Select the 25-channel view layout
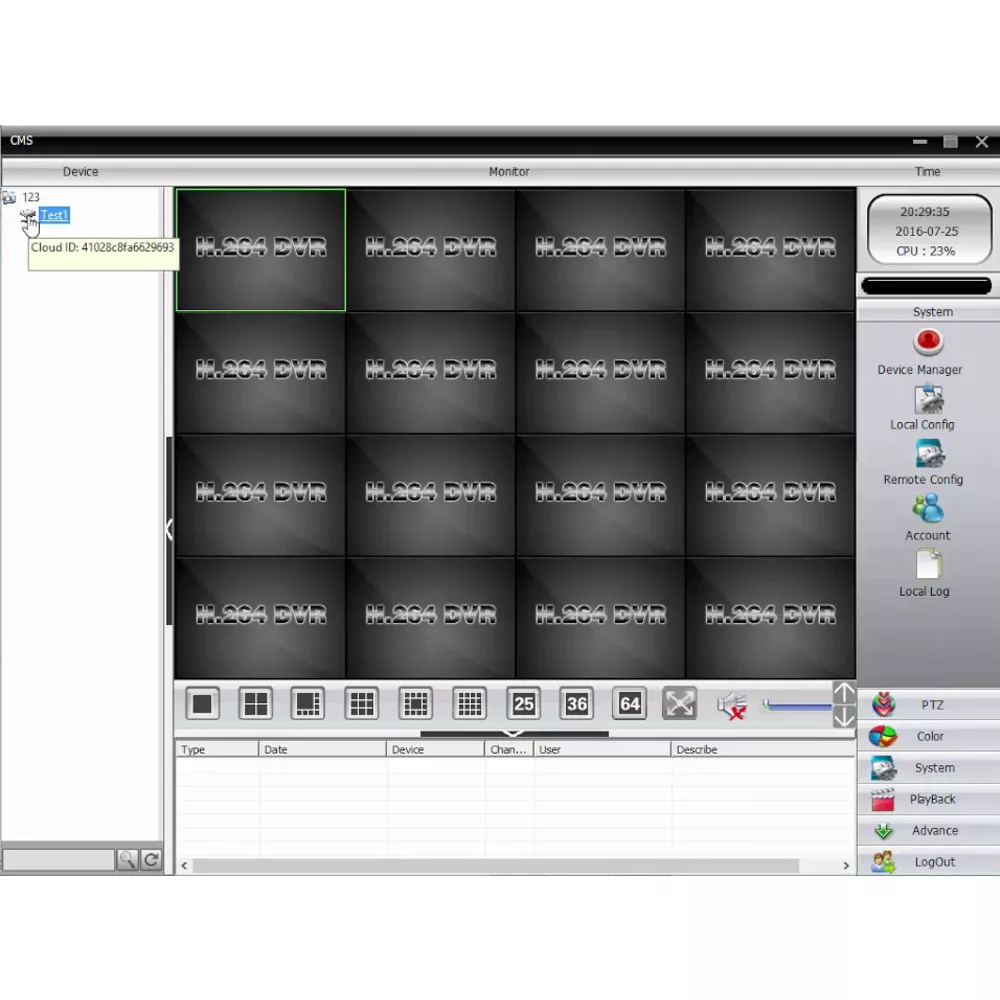The image size is (1000, 1000). [523, 704]
